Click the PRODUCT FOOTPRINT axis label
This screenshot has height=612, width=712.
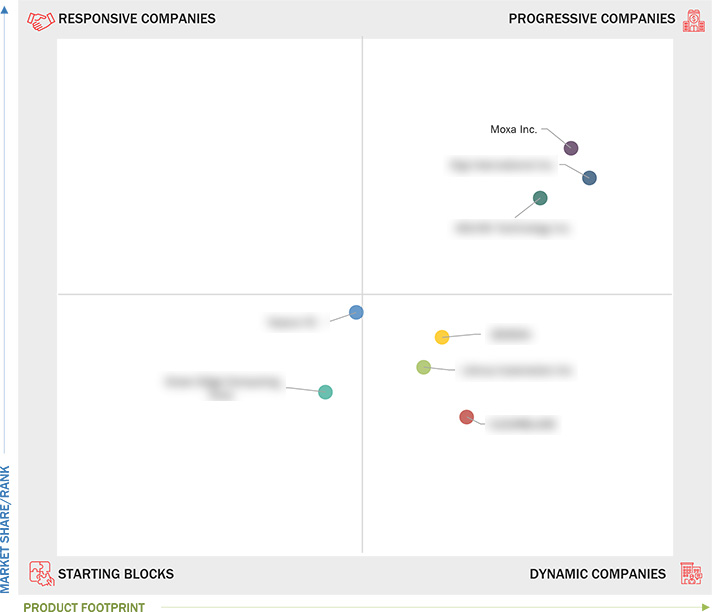84,607
